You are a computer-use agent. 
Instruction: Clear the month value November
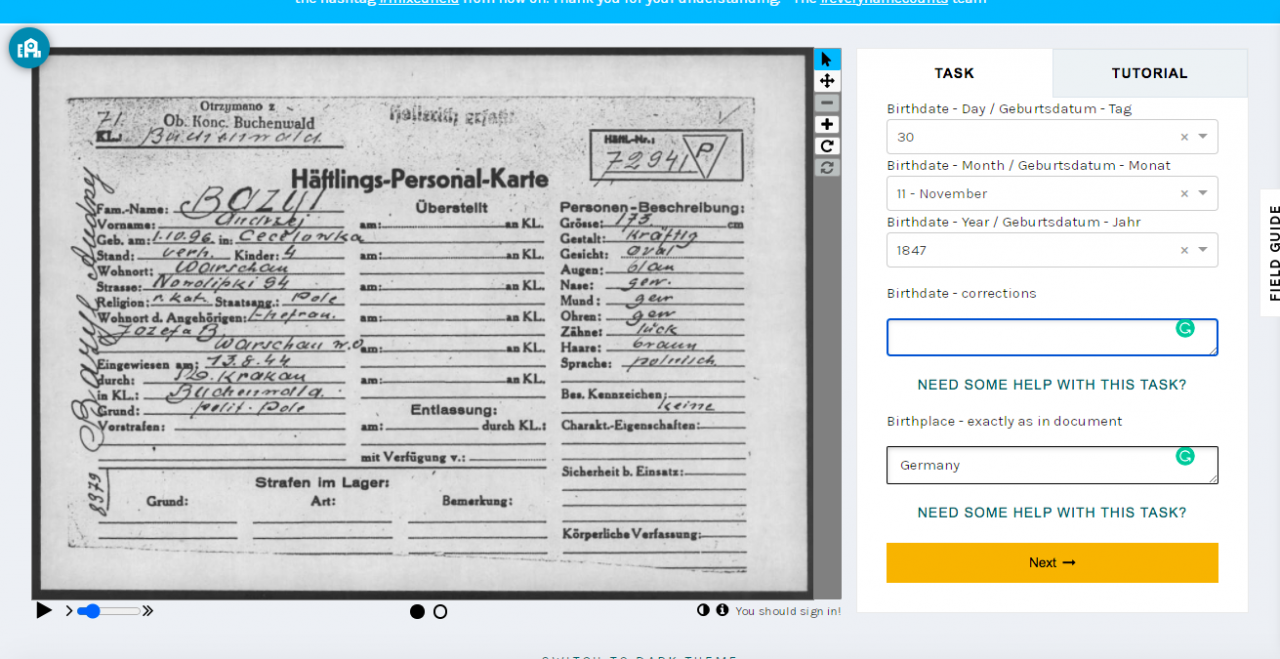[1184, 194]
